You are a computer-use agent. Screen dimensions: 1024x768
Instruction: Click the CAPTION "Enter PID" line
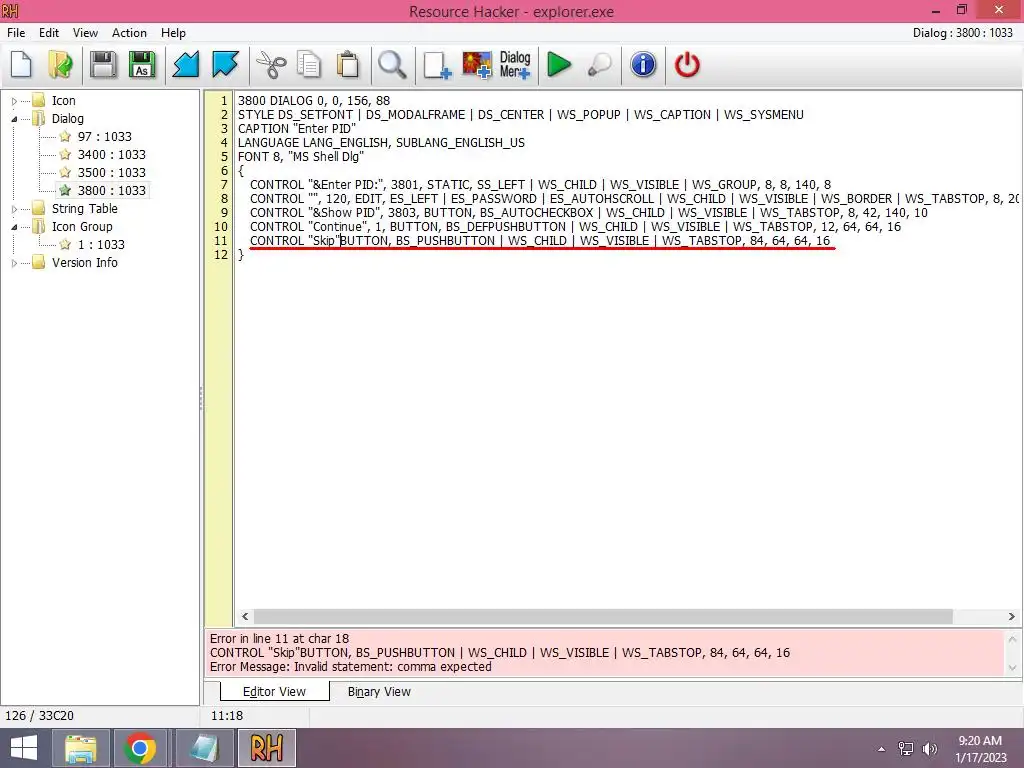point(297,129)
